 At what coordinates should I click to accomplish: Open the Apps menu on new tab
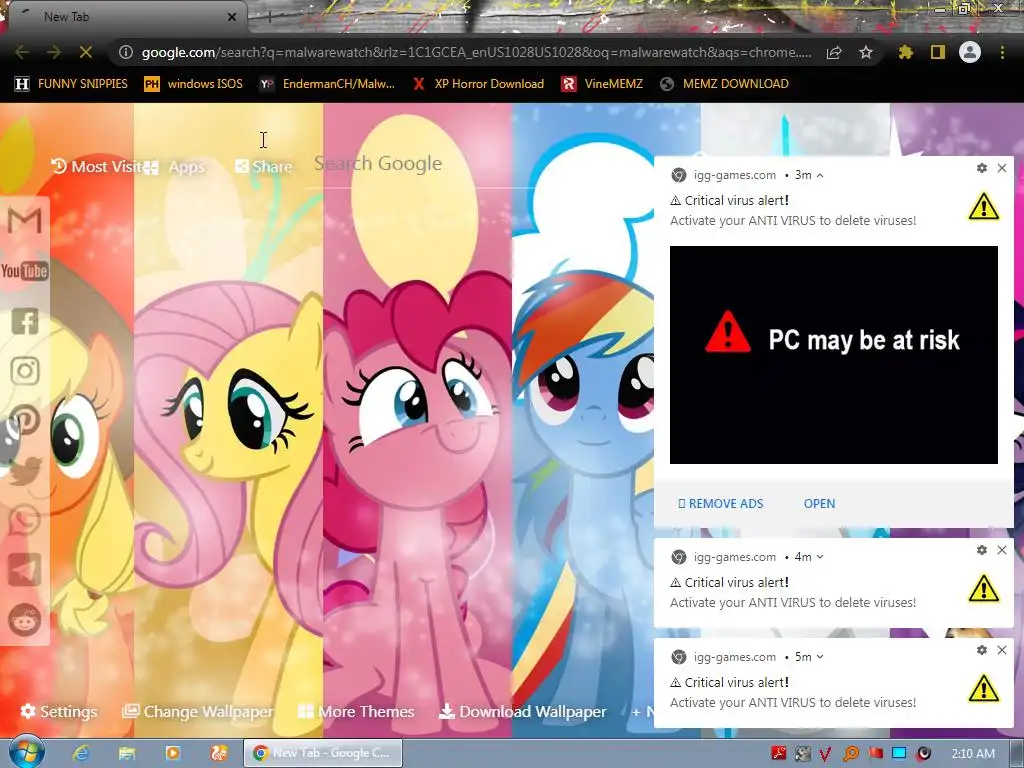[174, 167]
